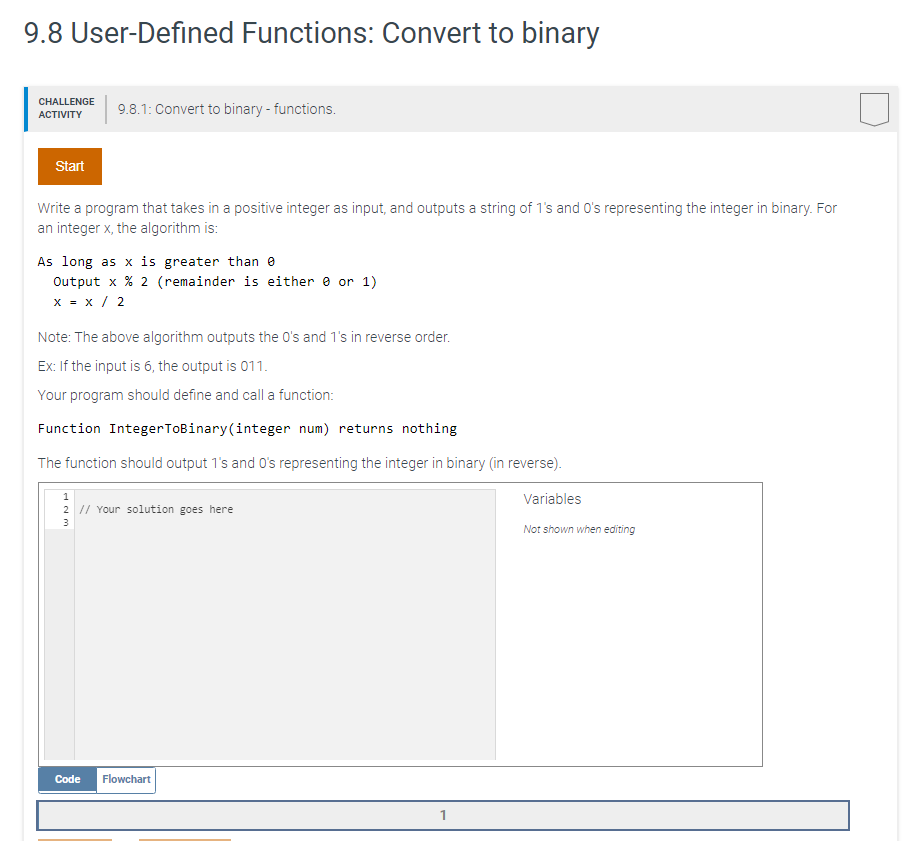
Task: Click the orange Start button
Action: pyautogui.click(x=69, y=166)
